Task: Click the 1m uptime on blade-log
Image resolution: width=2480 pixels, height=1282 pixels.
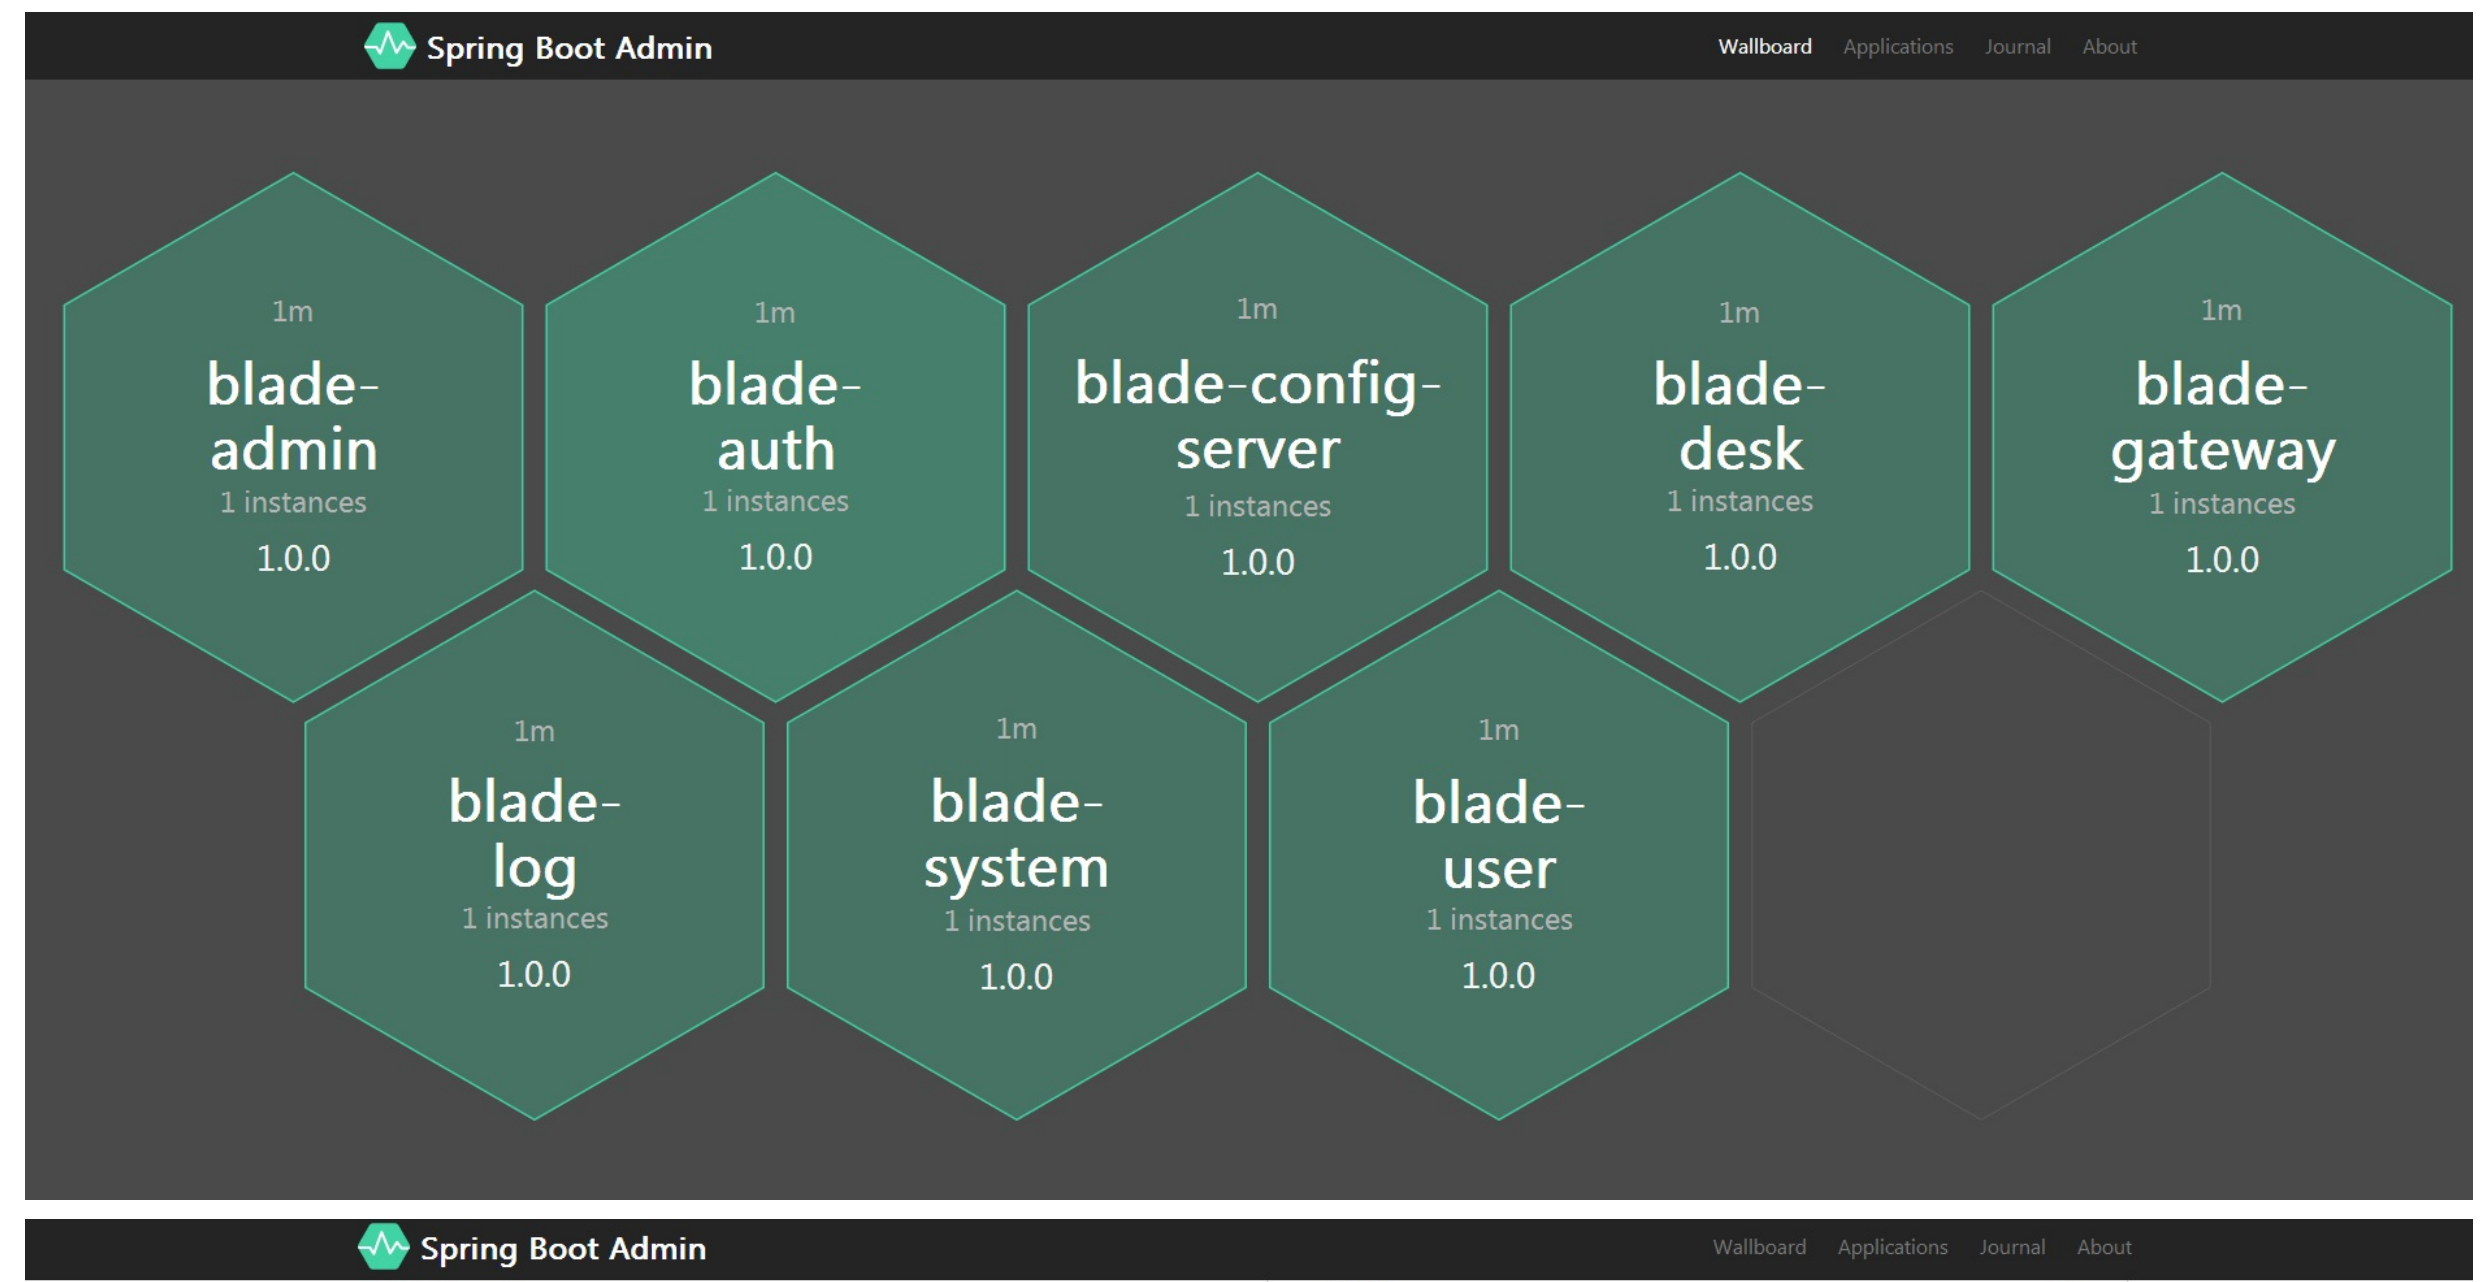Action: point(533,731)
